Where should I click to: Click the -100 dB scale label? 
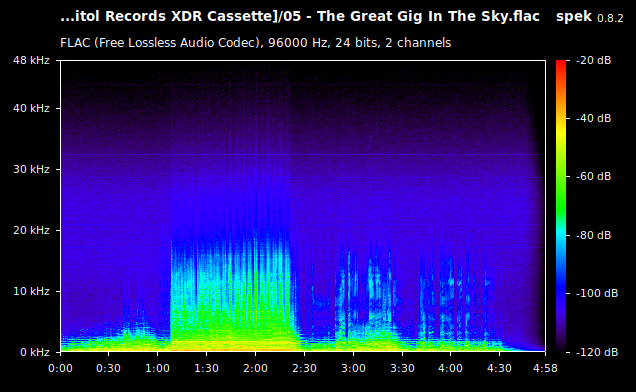(597, 293)
